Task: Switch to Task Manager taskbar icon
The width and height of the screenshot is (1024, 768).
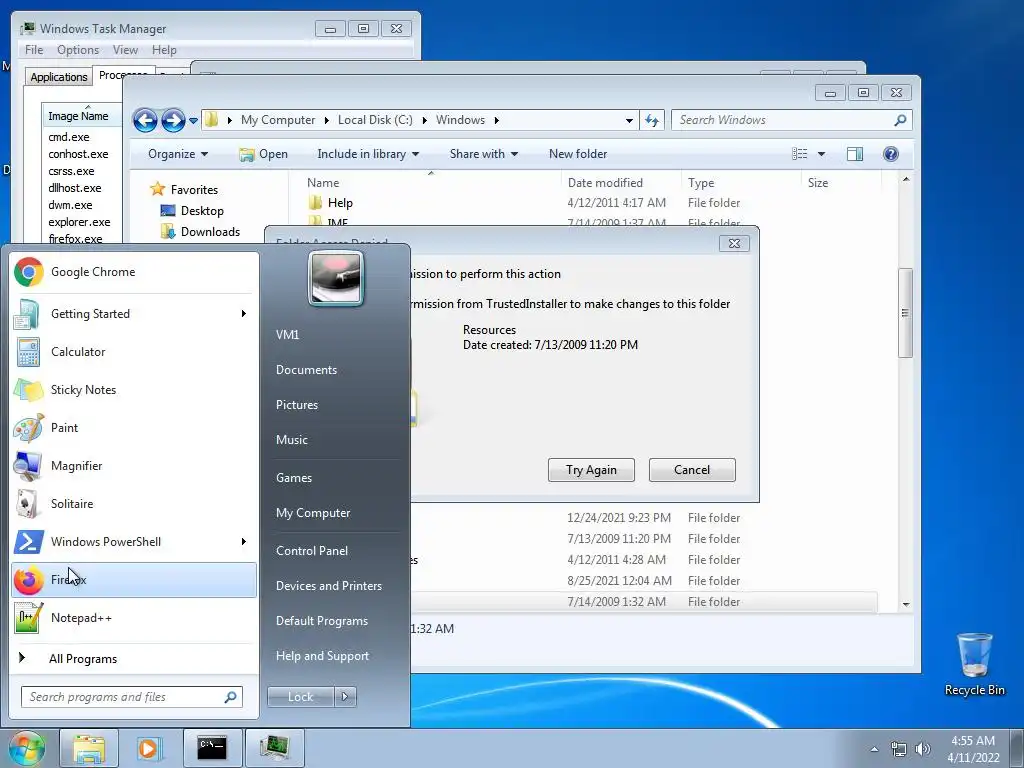Action: pos(274,748)
